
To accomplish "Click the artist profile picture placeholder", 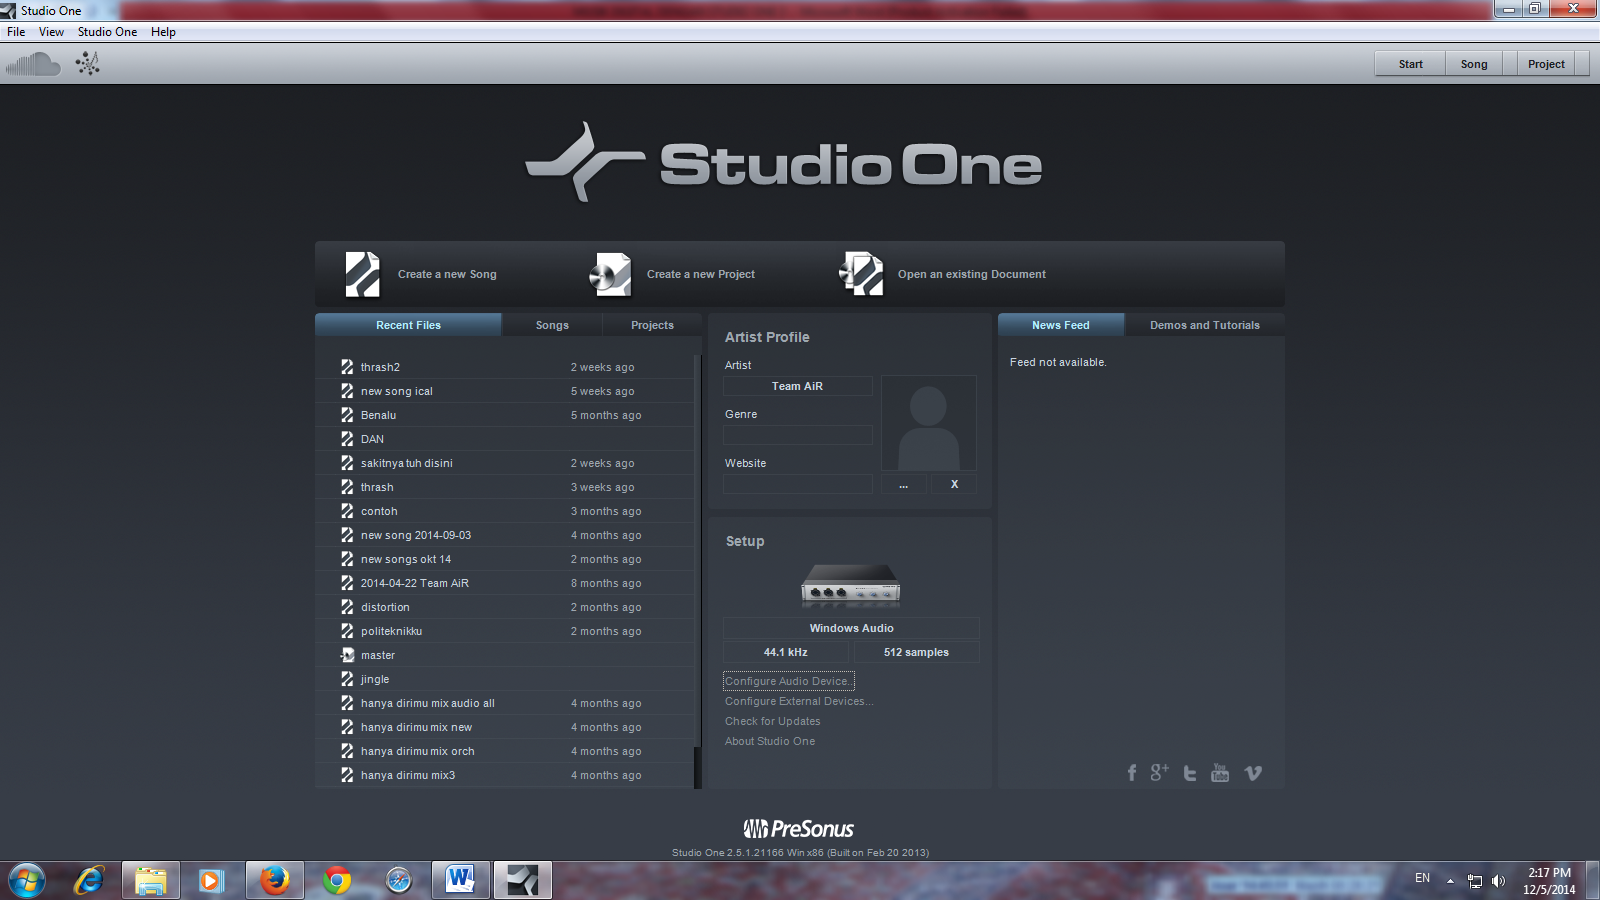I will [929, 423].
